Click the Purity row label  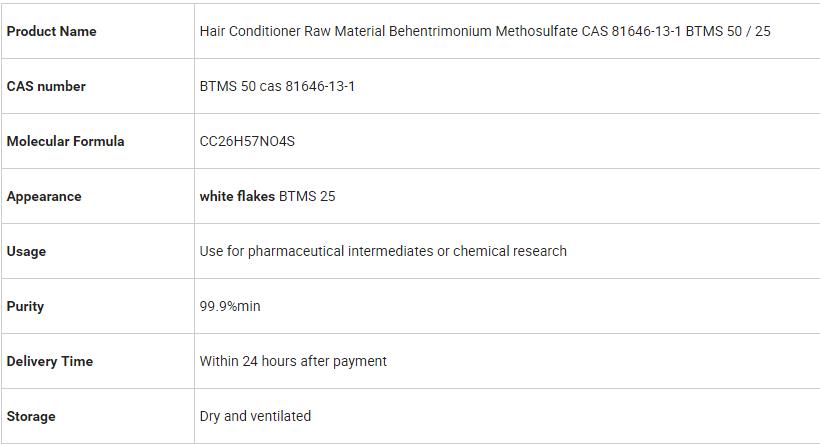25,306
